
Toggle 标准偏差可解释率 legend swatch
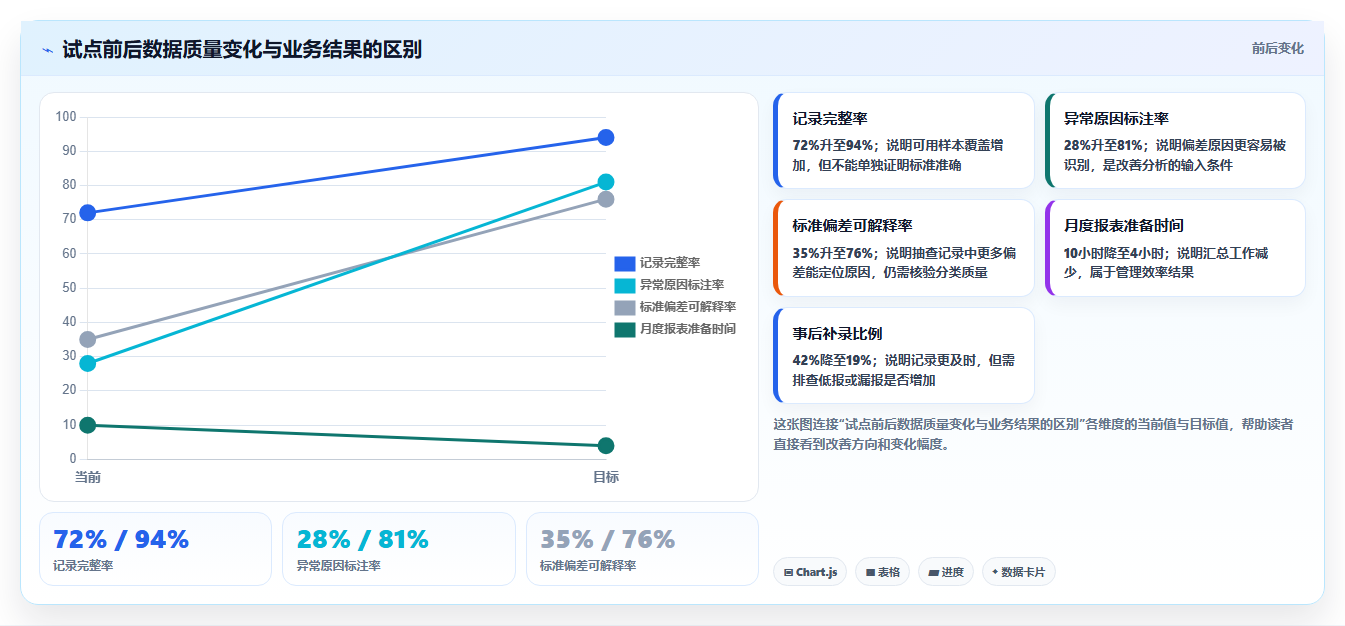coord(624,307)
